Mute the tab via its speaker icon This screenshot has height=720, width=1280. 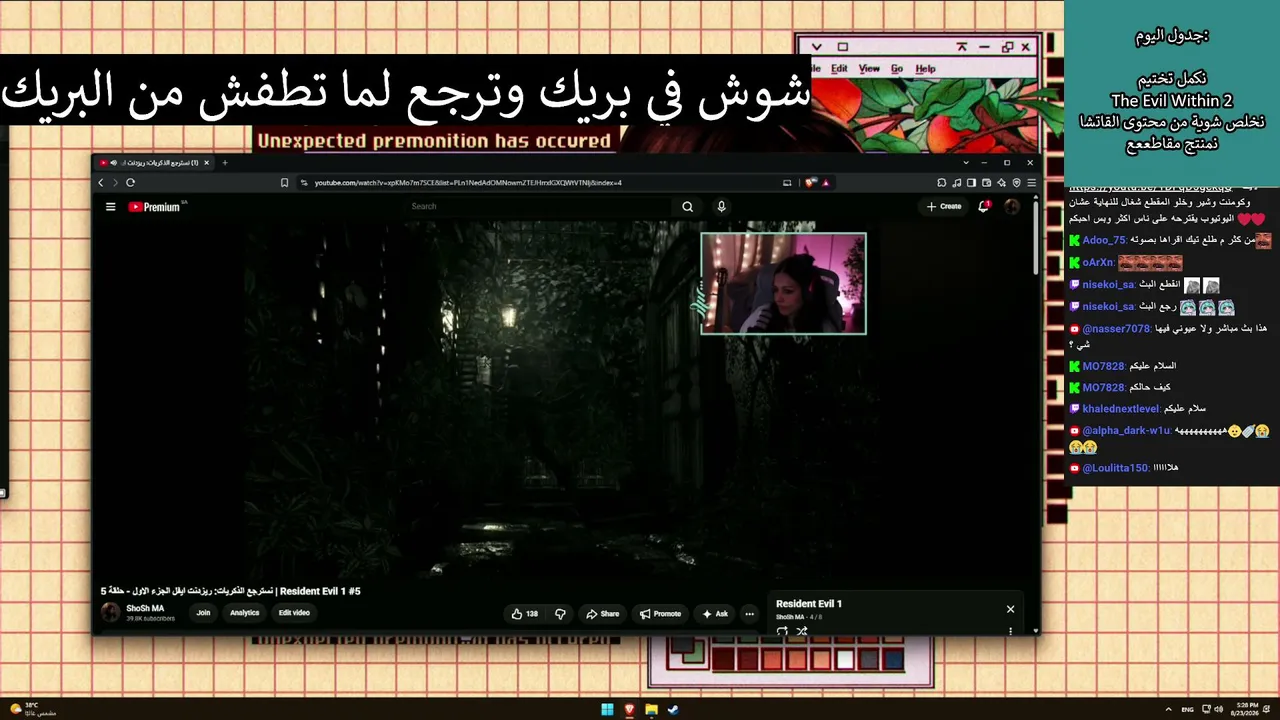pyautogui.click(x=113, y=162)
